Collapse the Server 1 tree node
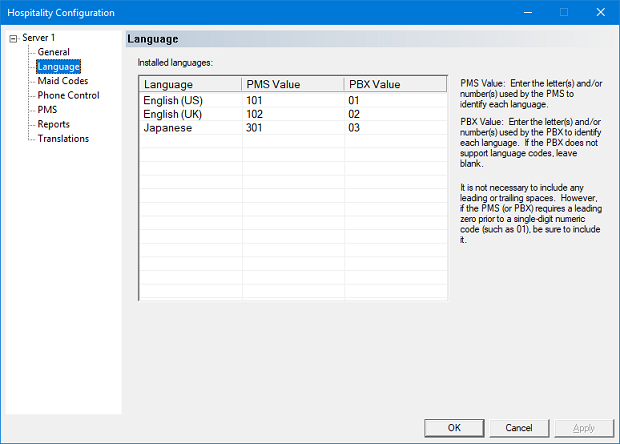 click(12, 38)
